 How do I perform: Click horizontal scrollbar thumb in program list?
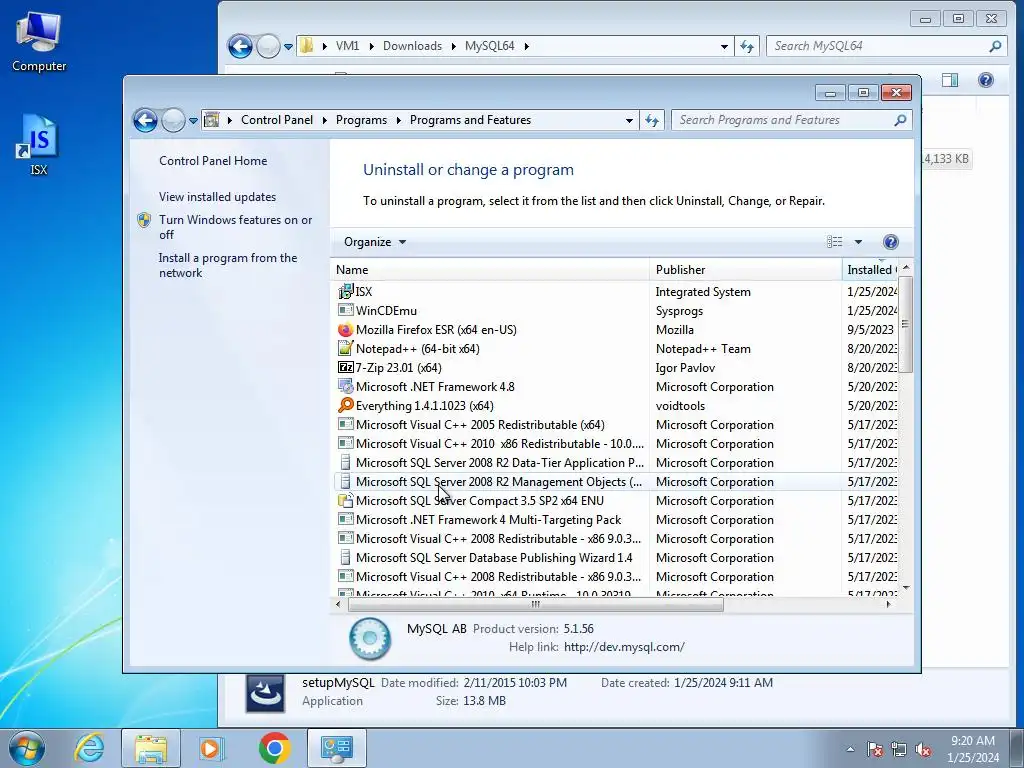(536, 605)
